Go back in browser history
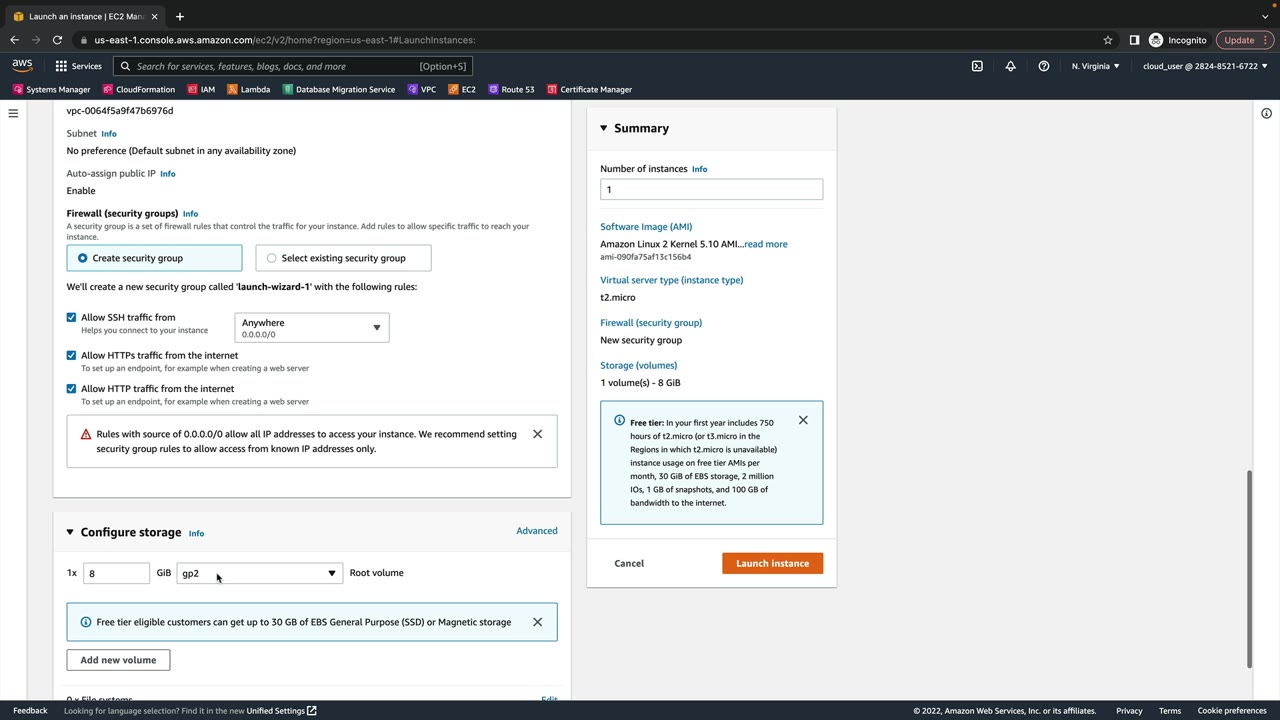The width and height of the screenshot is (1280, 720). (14, 40)
